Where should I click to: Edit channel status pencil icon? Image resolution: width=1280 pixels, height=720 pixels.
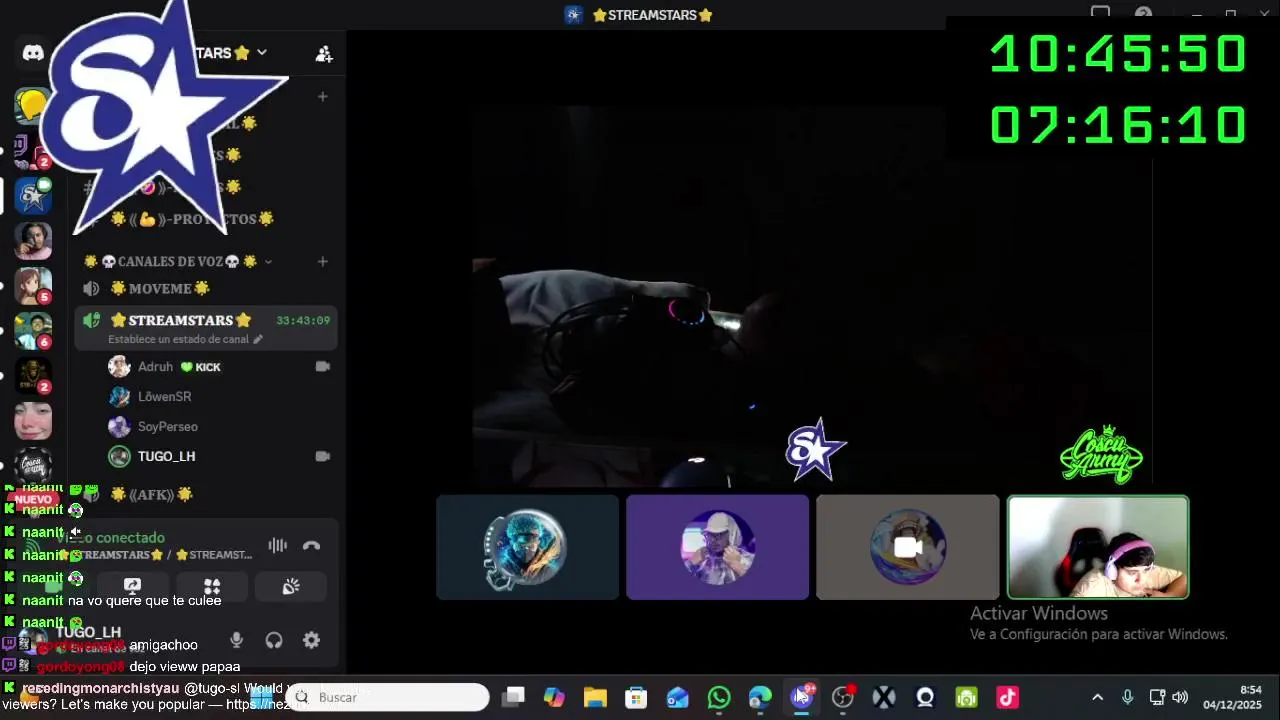(258, 340)
